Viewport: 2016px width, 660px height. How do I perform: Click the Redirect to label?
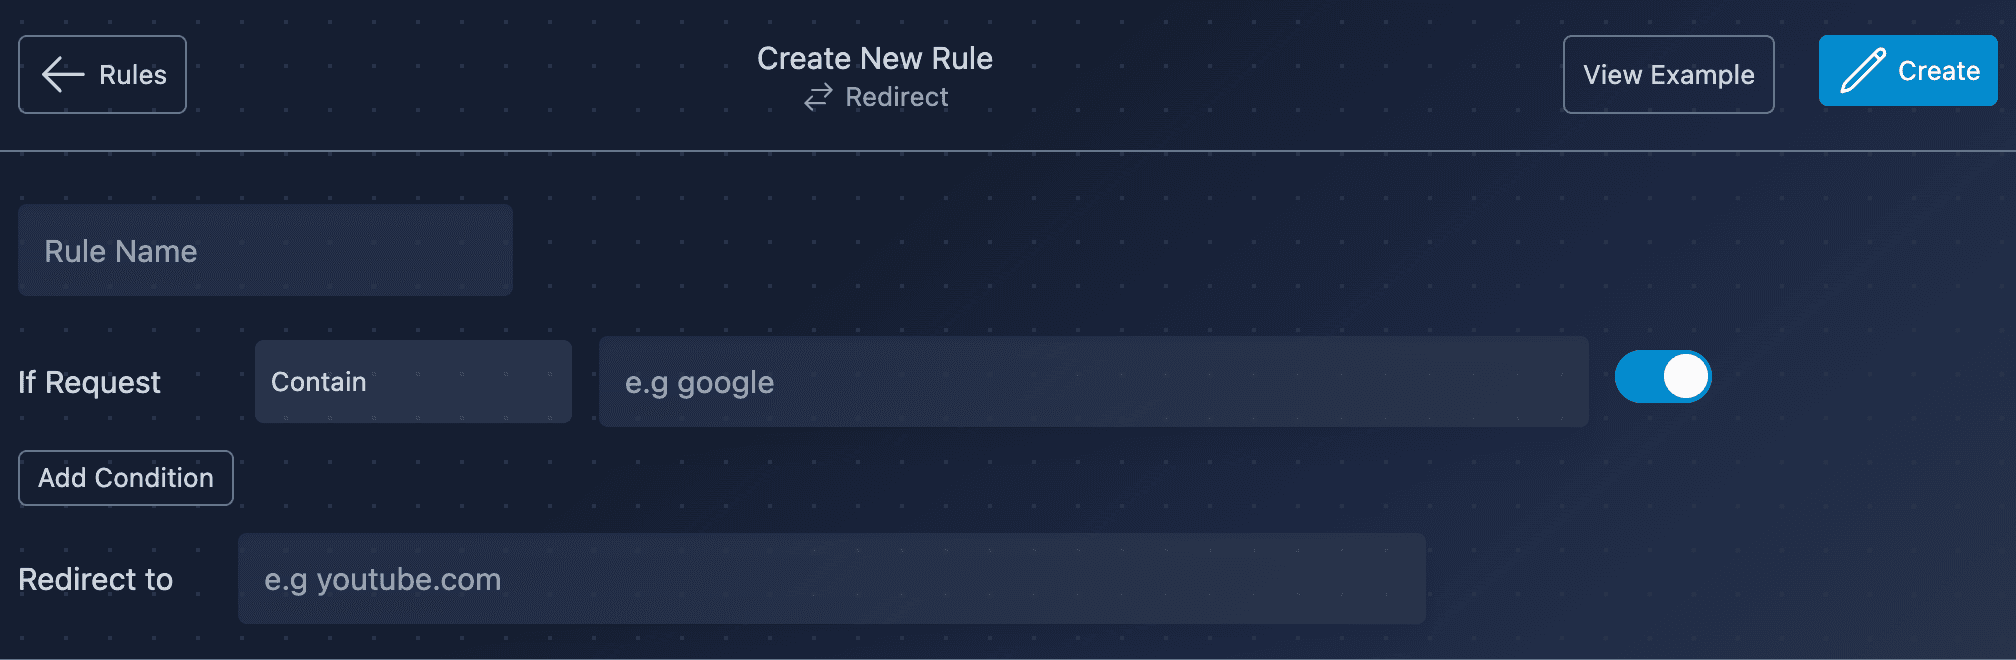tap(96, 579)
